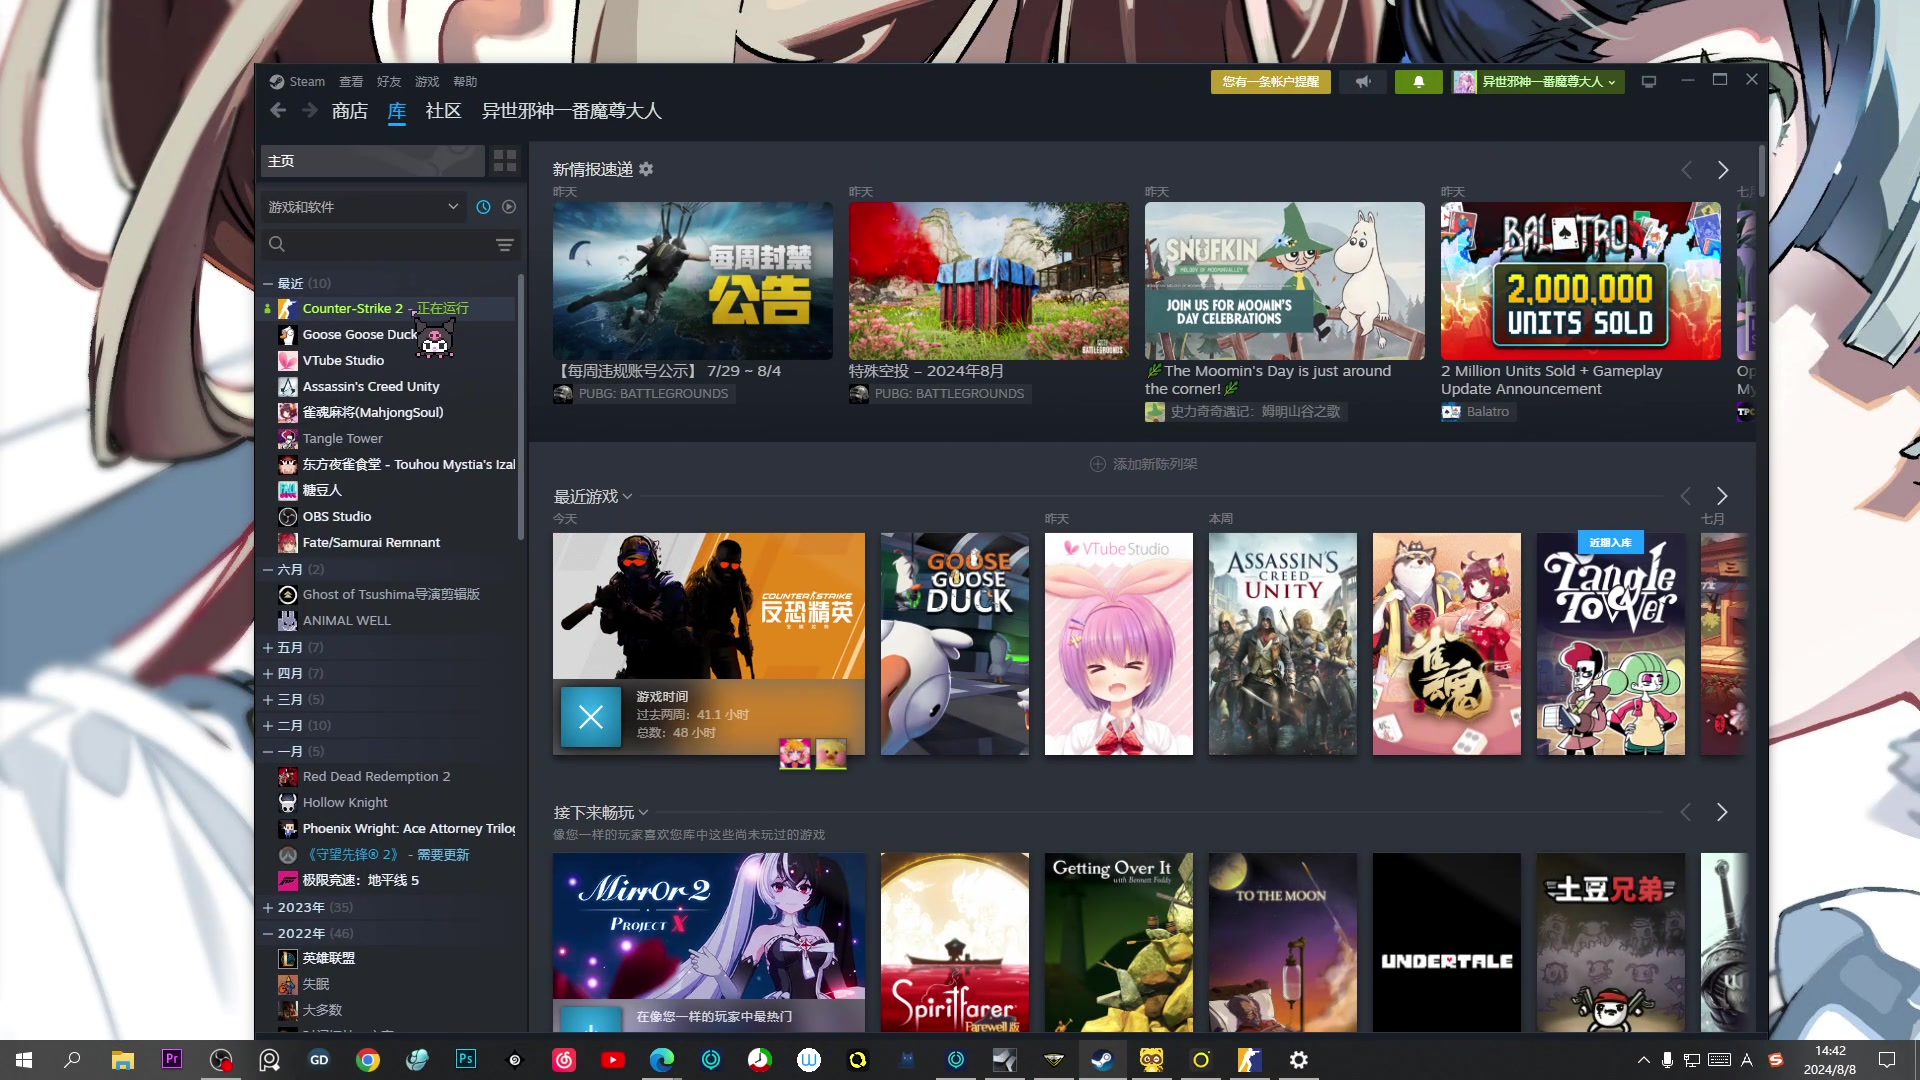Click the Big Picture mode monitor icon
Viewport: 1920px width, 1080px height.
pyautogui.click(x=1649, y=82)
